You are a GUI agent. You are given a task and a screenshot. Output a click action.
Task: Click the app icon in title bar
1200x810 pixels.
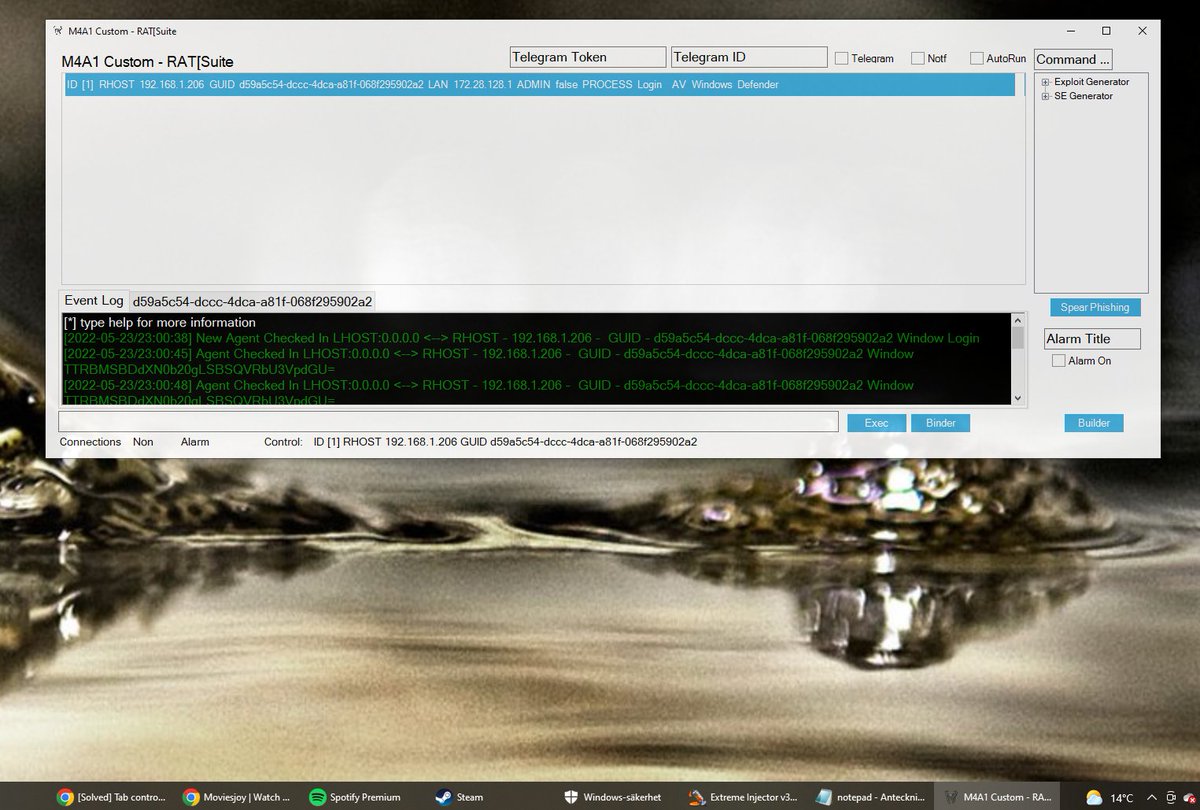(58, 31)
